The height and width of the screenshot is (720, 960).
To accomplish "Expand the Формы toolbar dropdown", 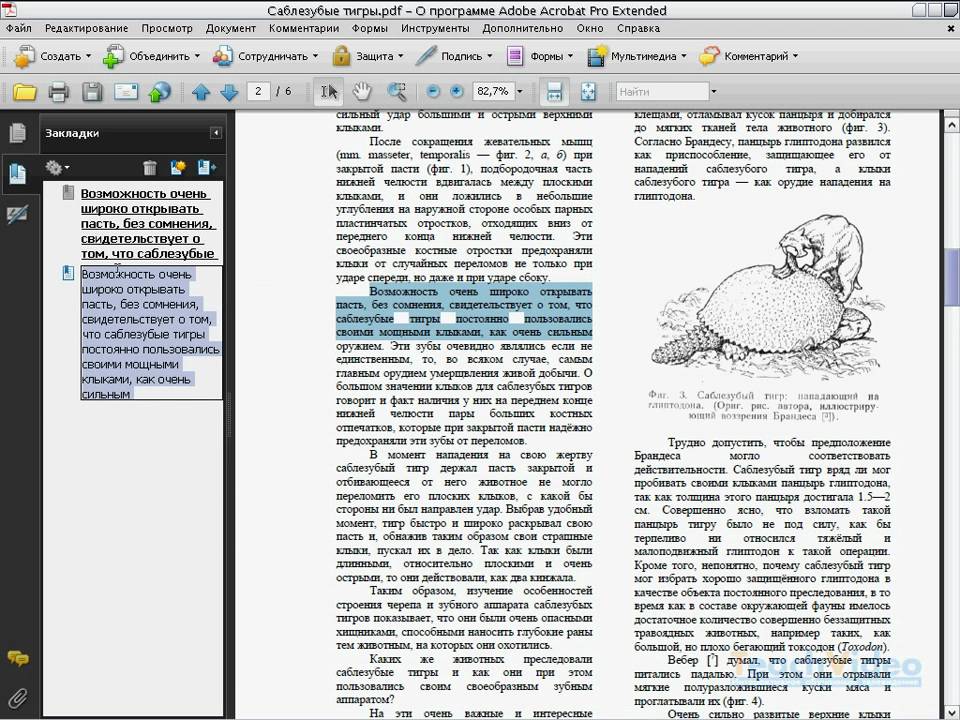I will point(571,56).
